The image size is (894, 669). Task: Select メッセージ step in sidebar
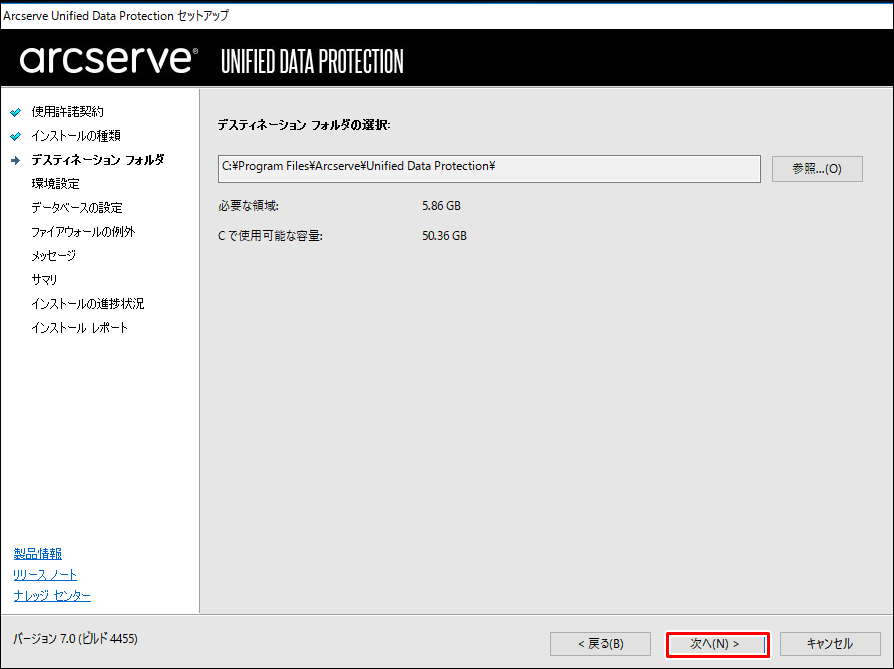click(54, 256)
